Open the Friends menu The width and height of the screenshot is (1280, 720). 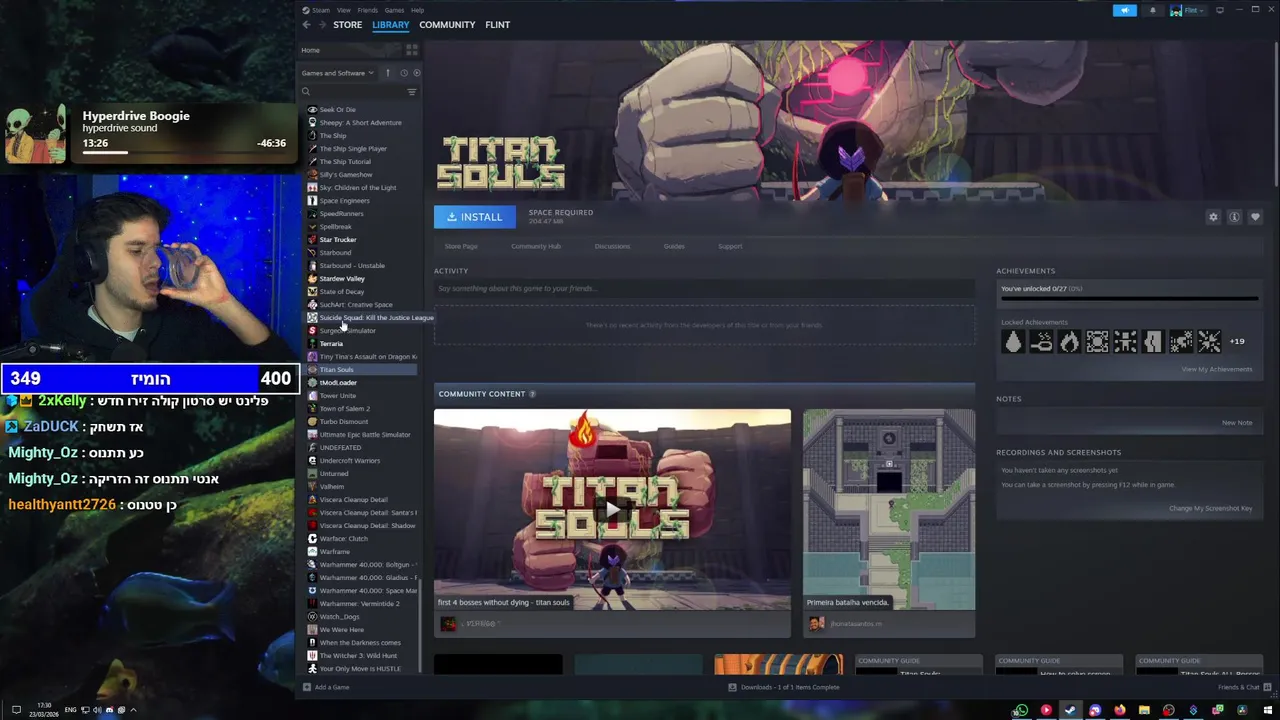pyautogui.click(x=367, y=10)
